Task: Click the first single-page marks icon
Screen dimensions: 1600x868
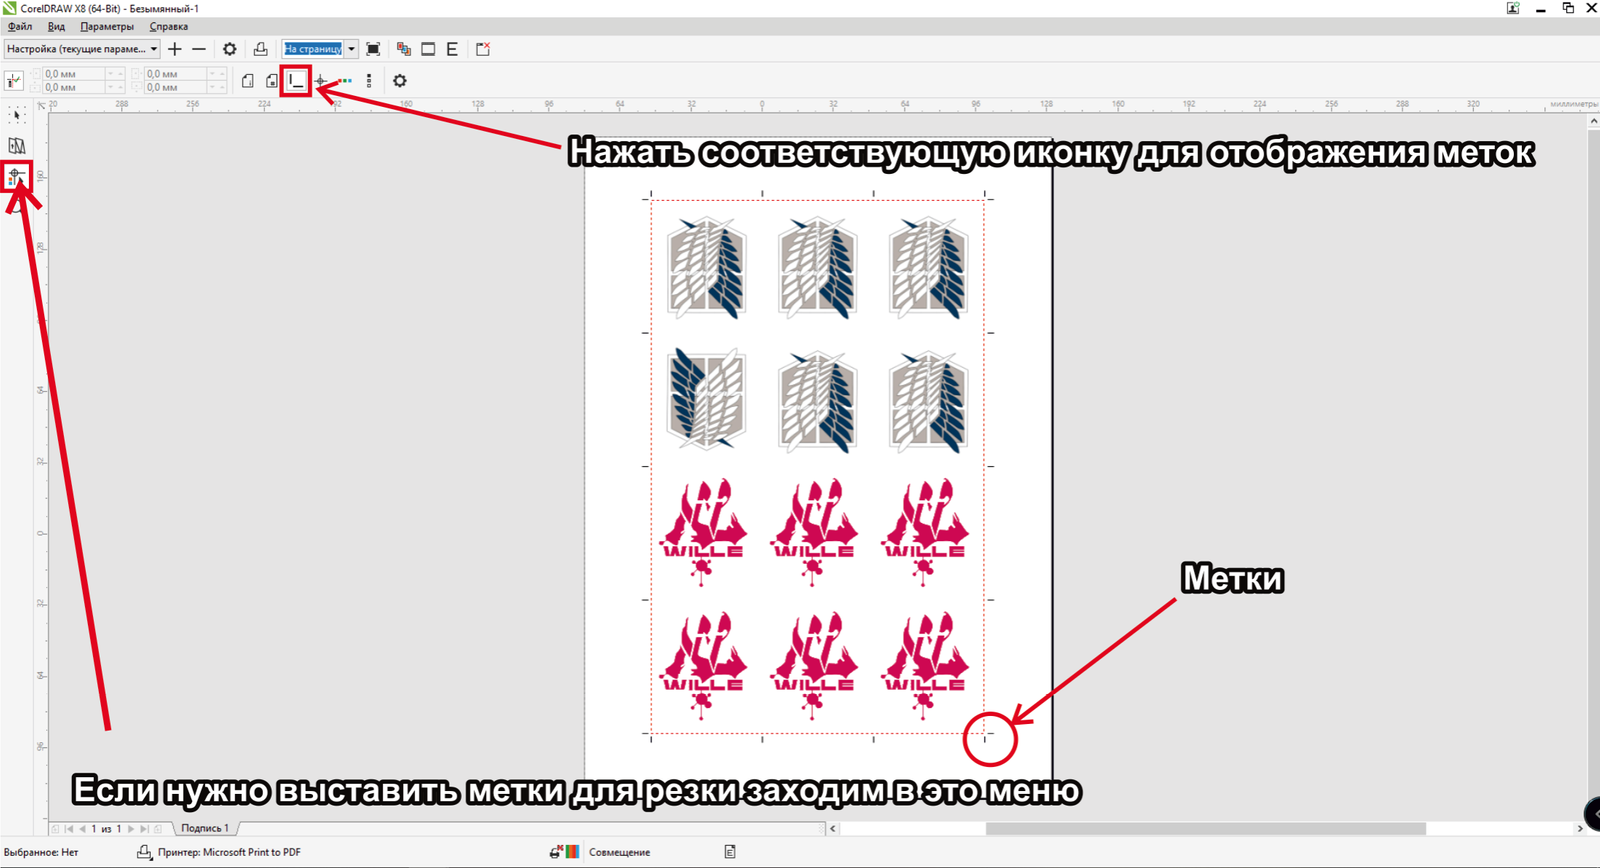Action: point(248,81)
